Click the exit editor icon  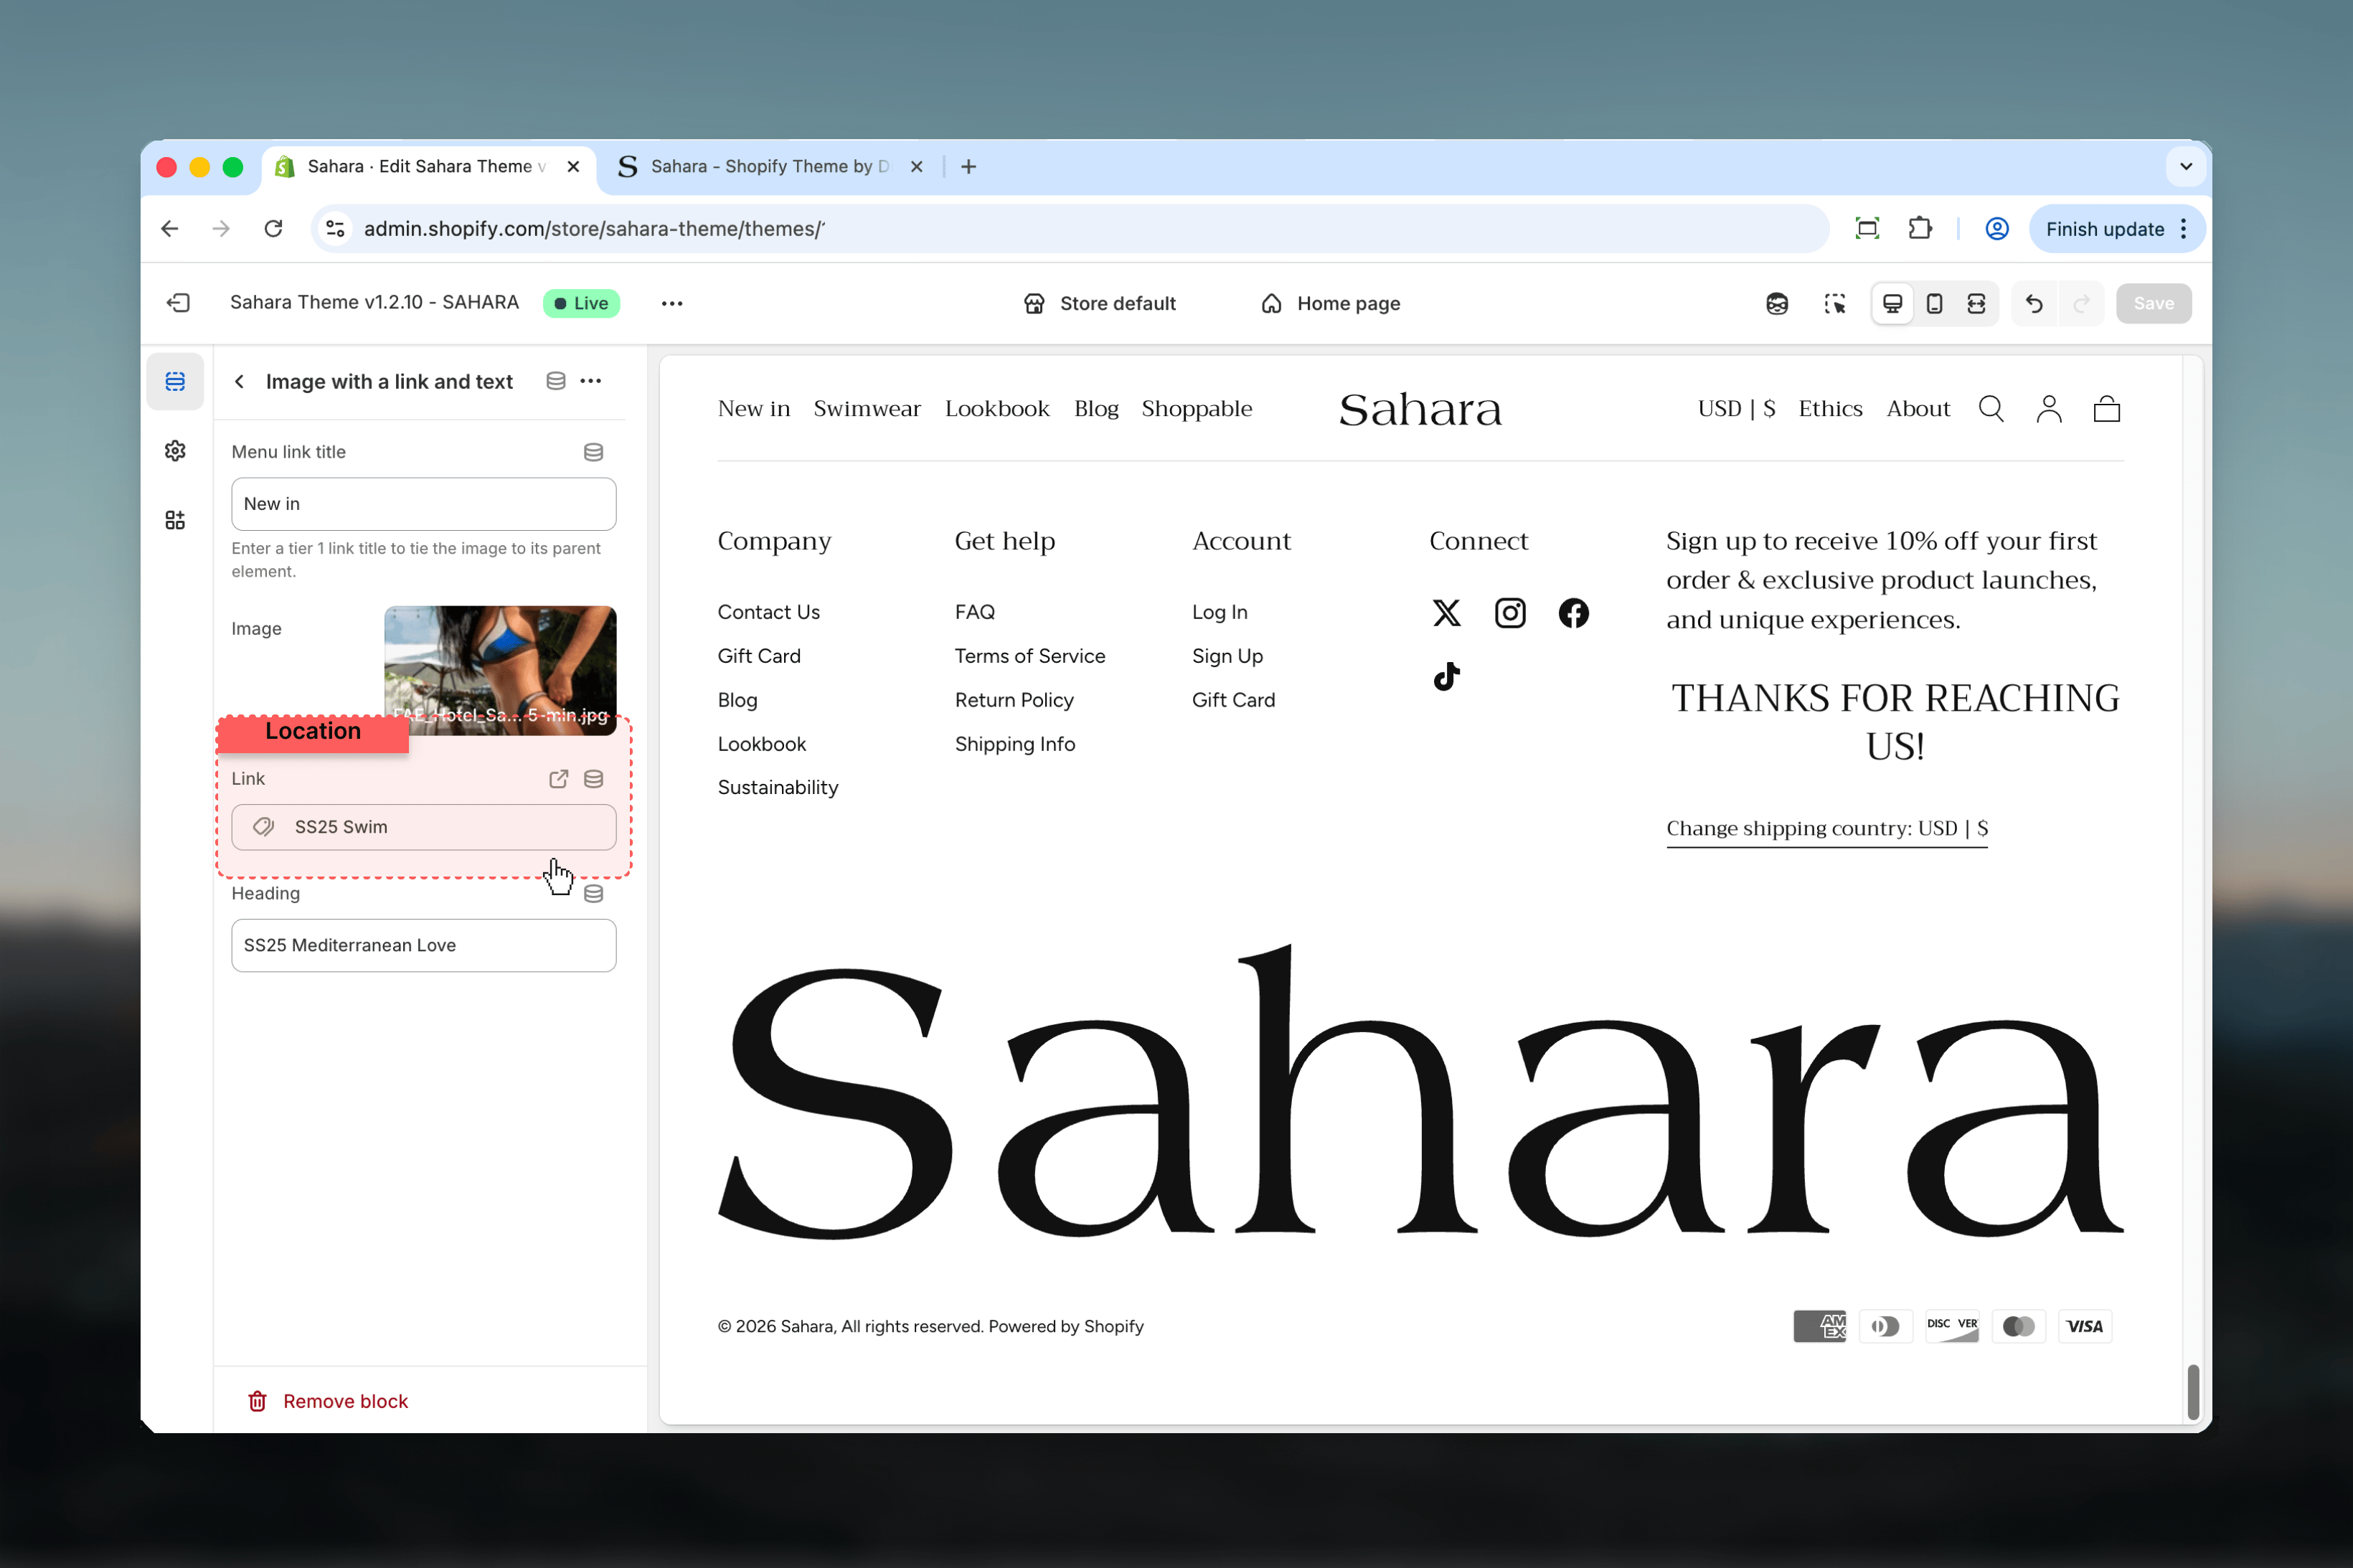(179, 303)
